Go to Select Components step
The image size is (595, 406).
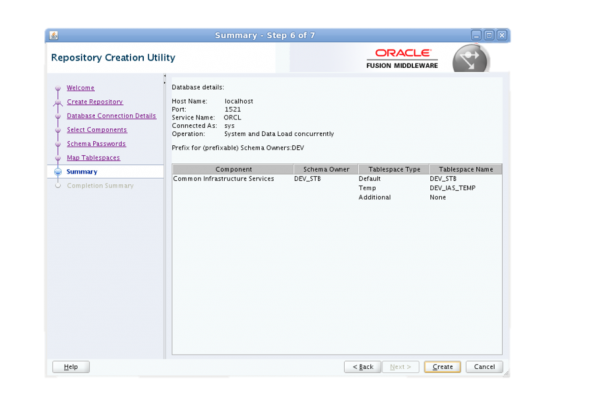point(97,130)
